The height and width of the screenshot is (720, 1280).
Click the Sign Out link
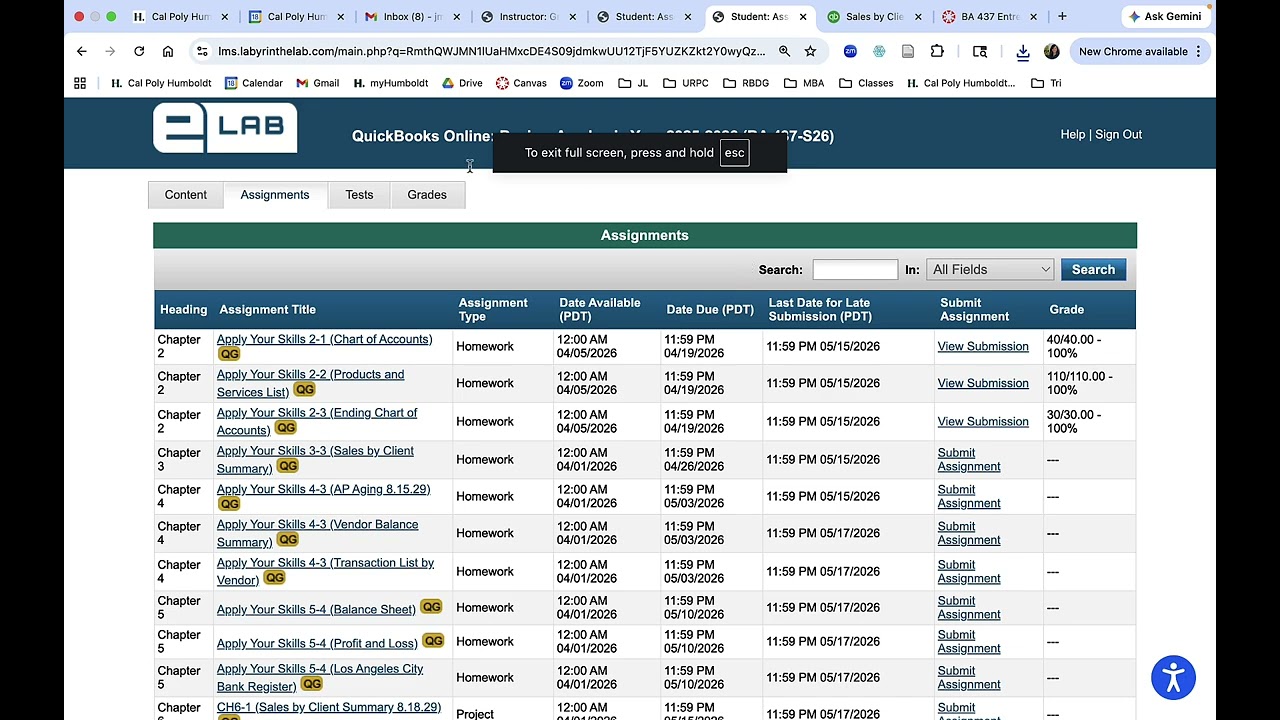(1118, 134)
